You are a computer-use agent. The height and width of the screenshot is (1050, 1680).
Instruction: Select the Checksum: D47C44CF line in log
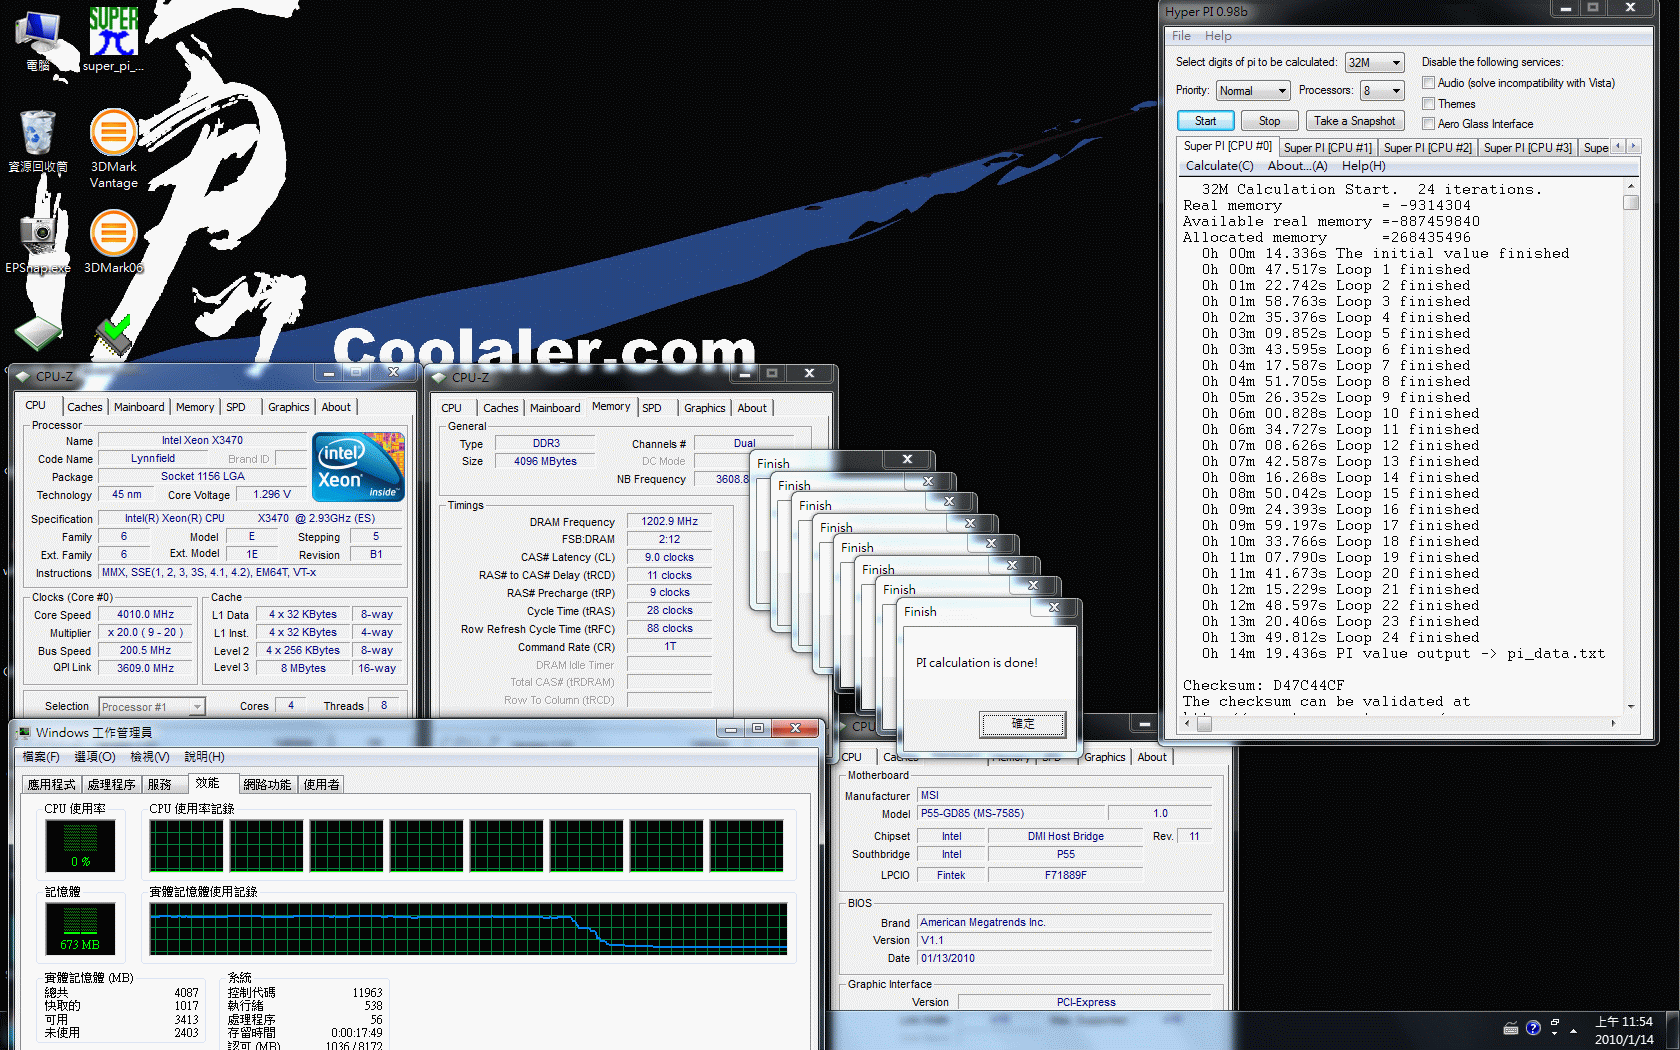point(1264,686)
